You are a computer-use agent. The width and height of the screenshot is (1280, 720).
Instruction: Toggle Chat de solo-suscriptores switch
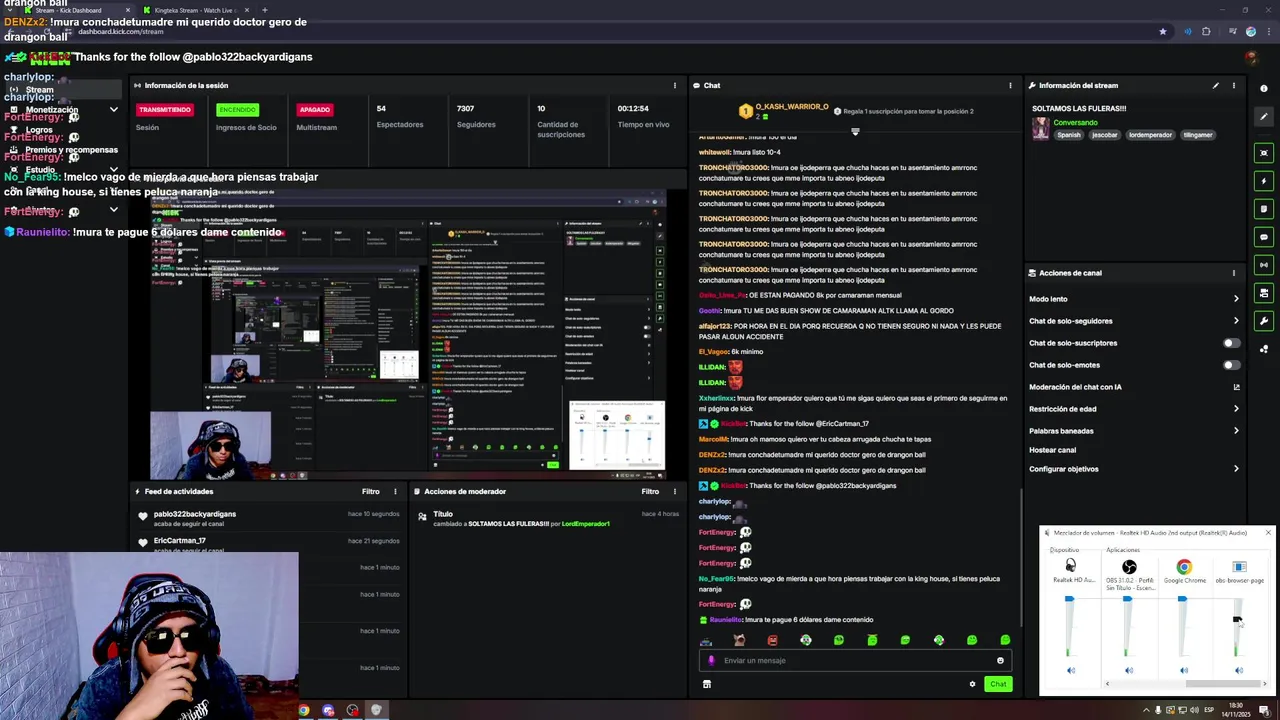point(1232,343)
